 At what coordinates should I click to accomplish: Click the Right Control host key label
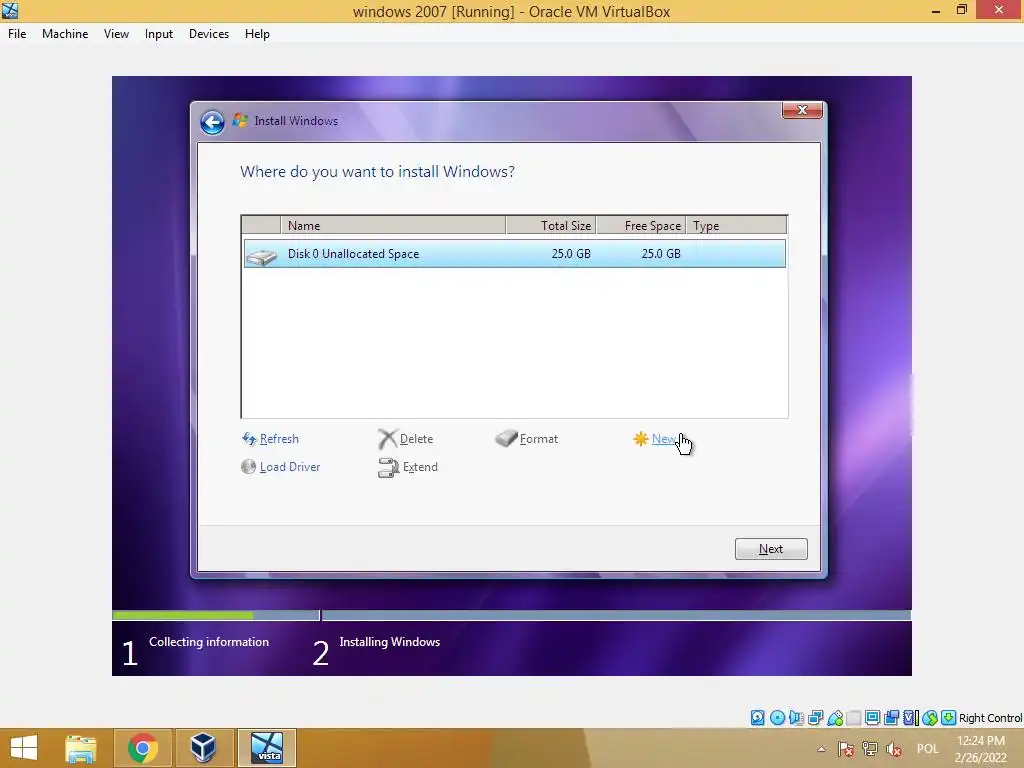(x=990, y=718)
